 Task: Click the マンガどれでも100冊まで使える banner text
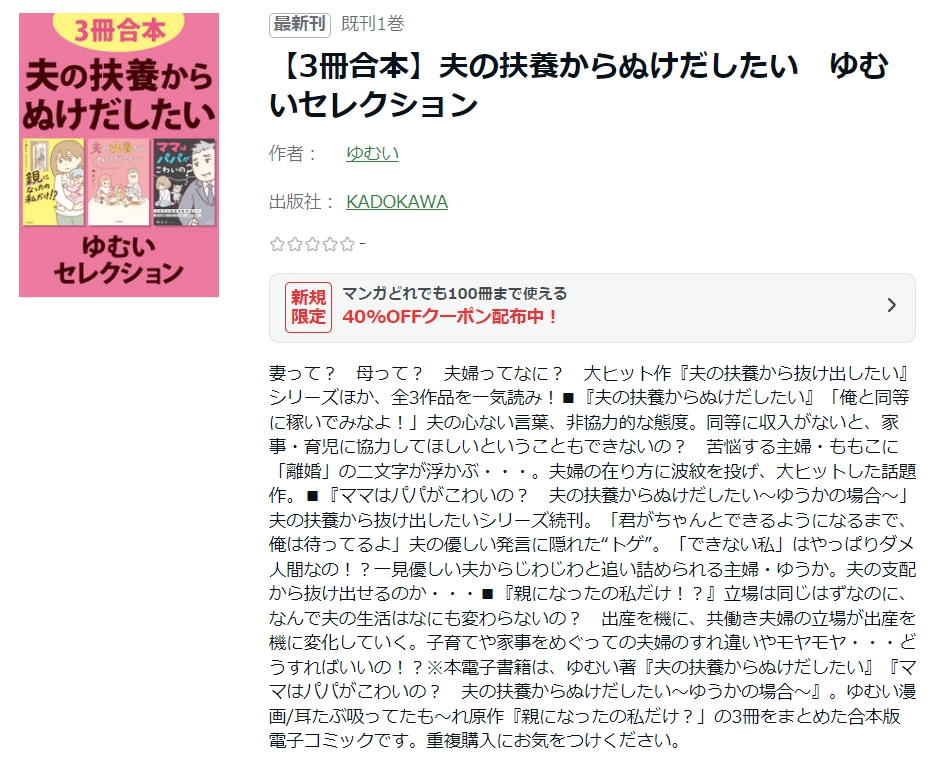[455, 293]
